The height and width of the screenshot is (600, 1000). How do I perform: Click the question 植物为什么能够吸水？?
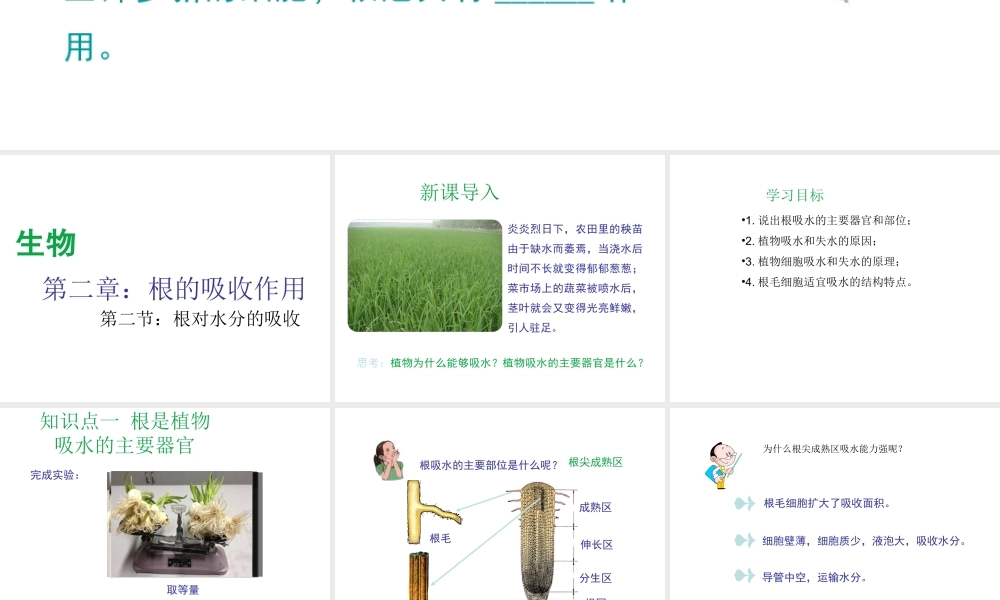pyautogui.click(x=445, y=363)
